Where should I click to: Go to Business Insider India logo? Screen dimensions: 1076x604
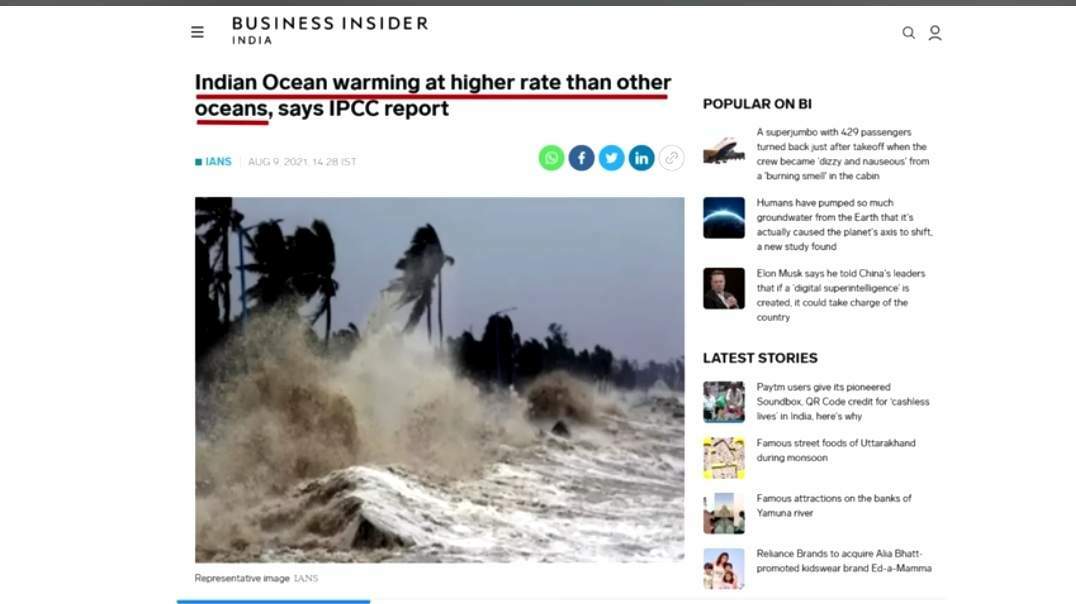point(329,31)
